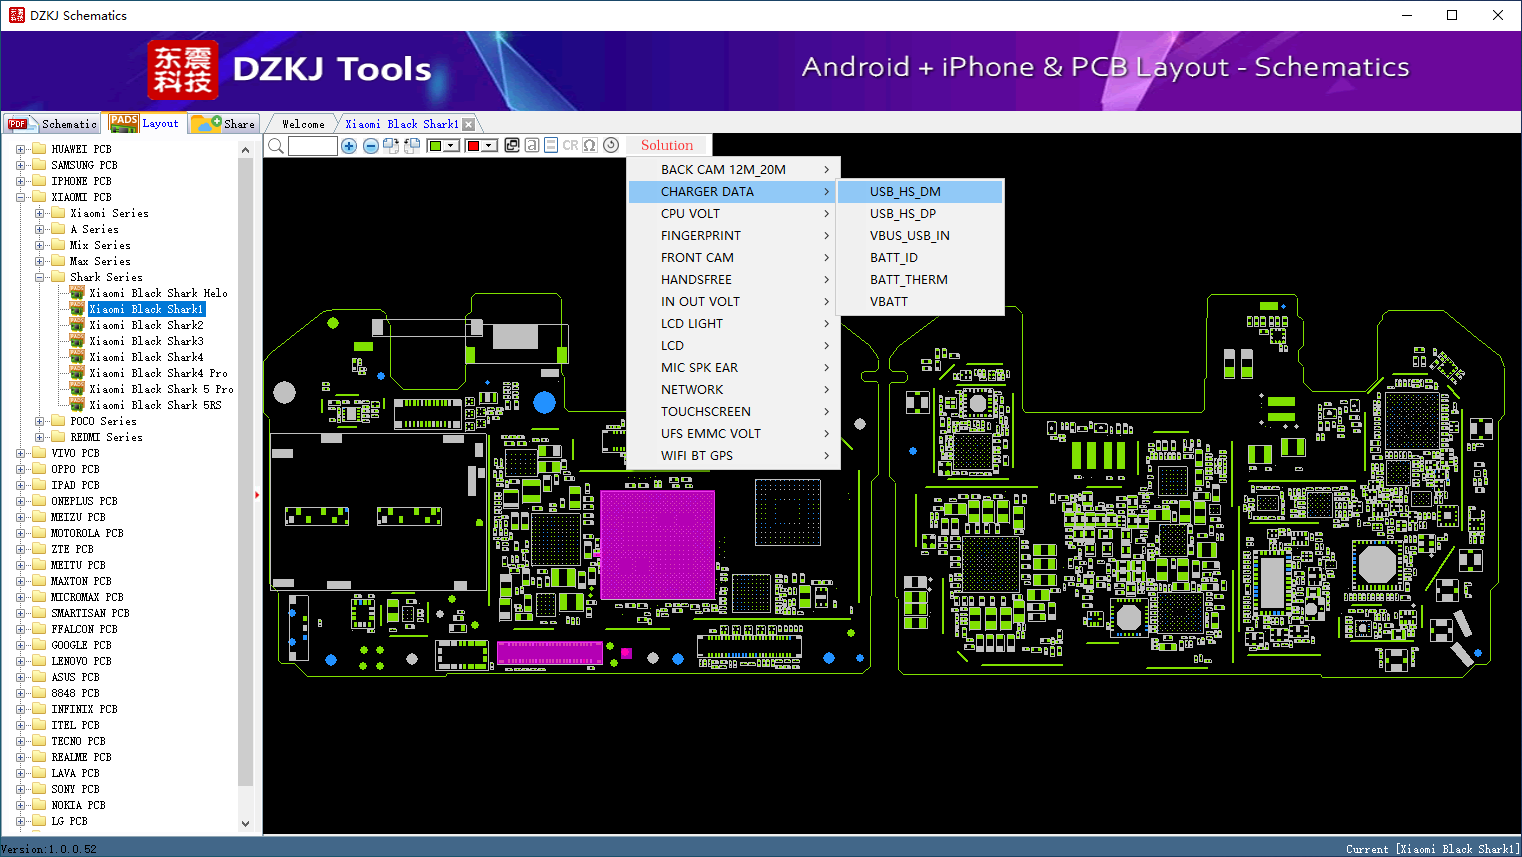Click the DZKJ Tools red logo
The image size is (1522, 857).
[182, 70]
